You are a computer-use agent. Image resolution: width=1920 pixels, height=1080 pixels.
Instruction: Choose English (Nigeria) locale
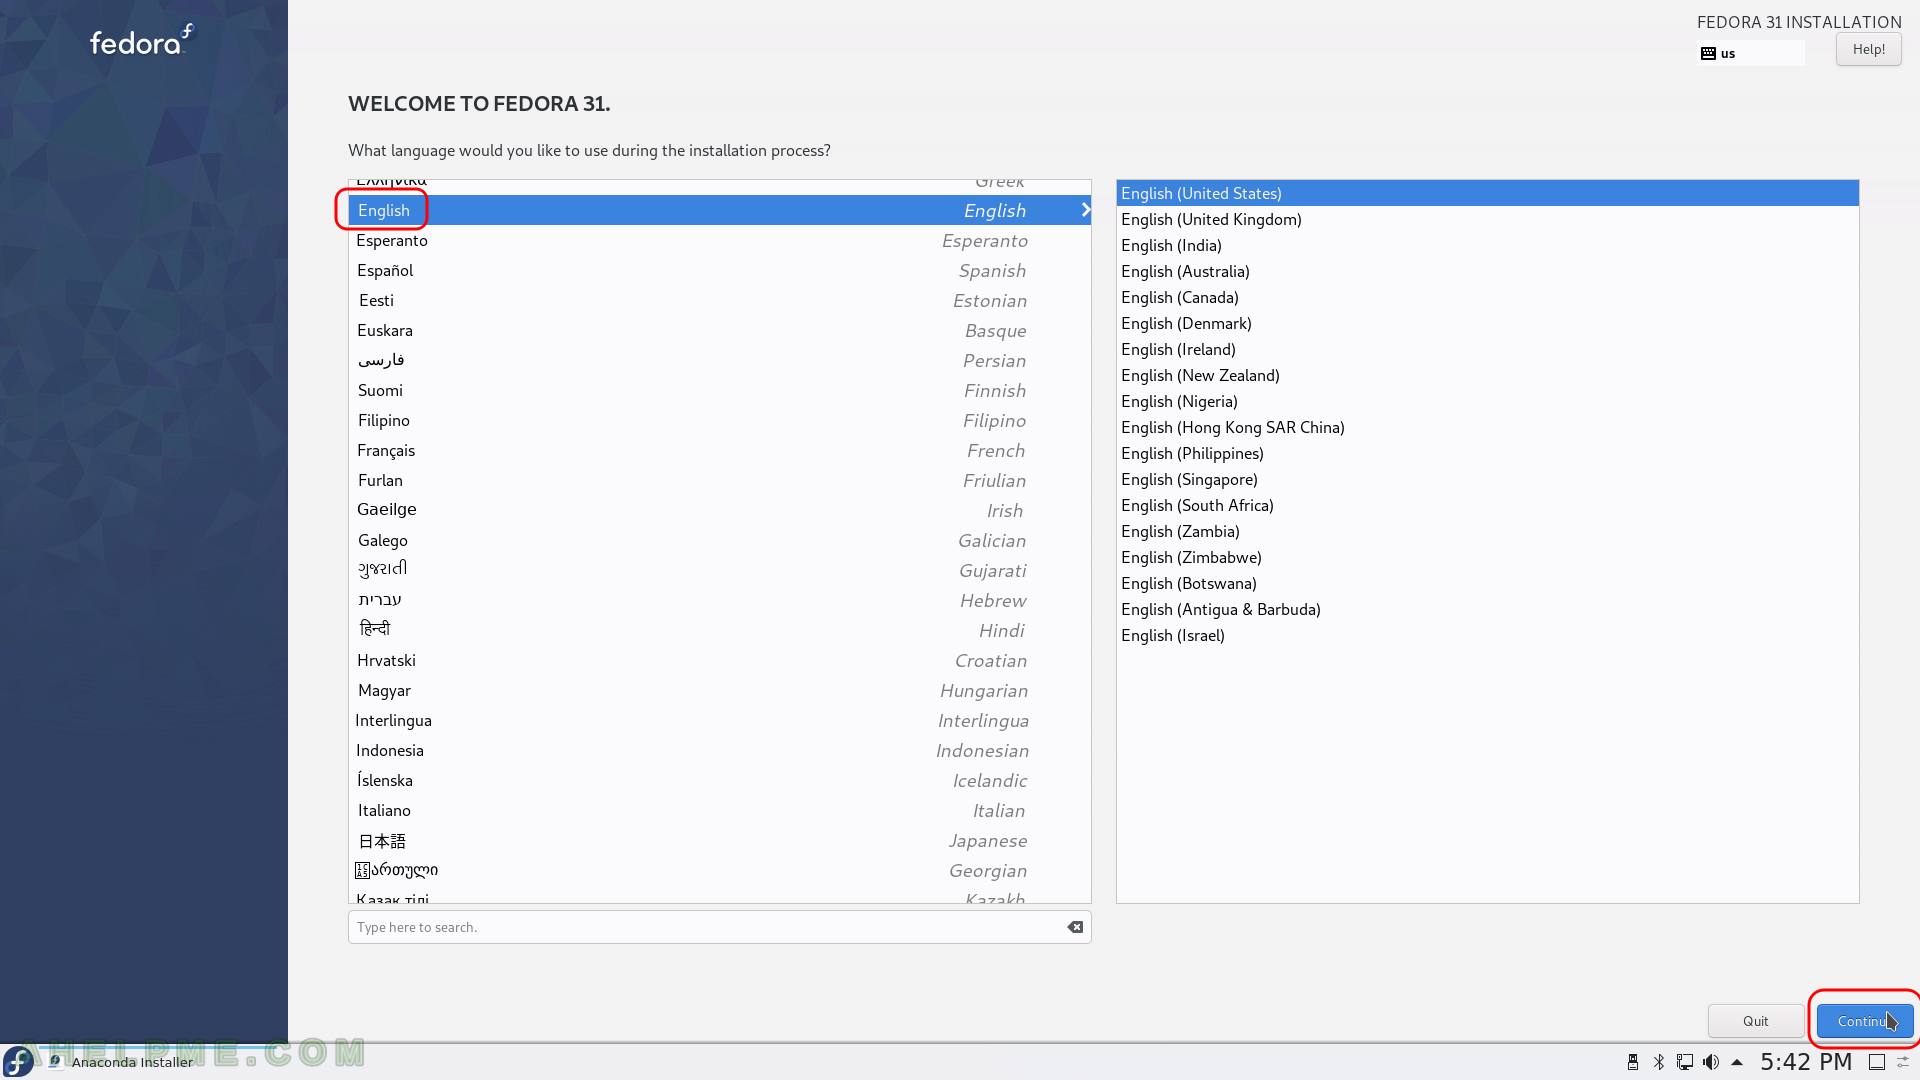pyautogui.click(x=1487, y=401)
